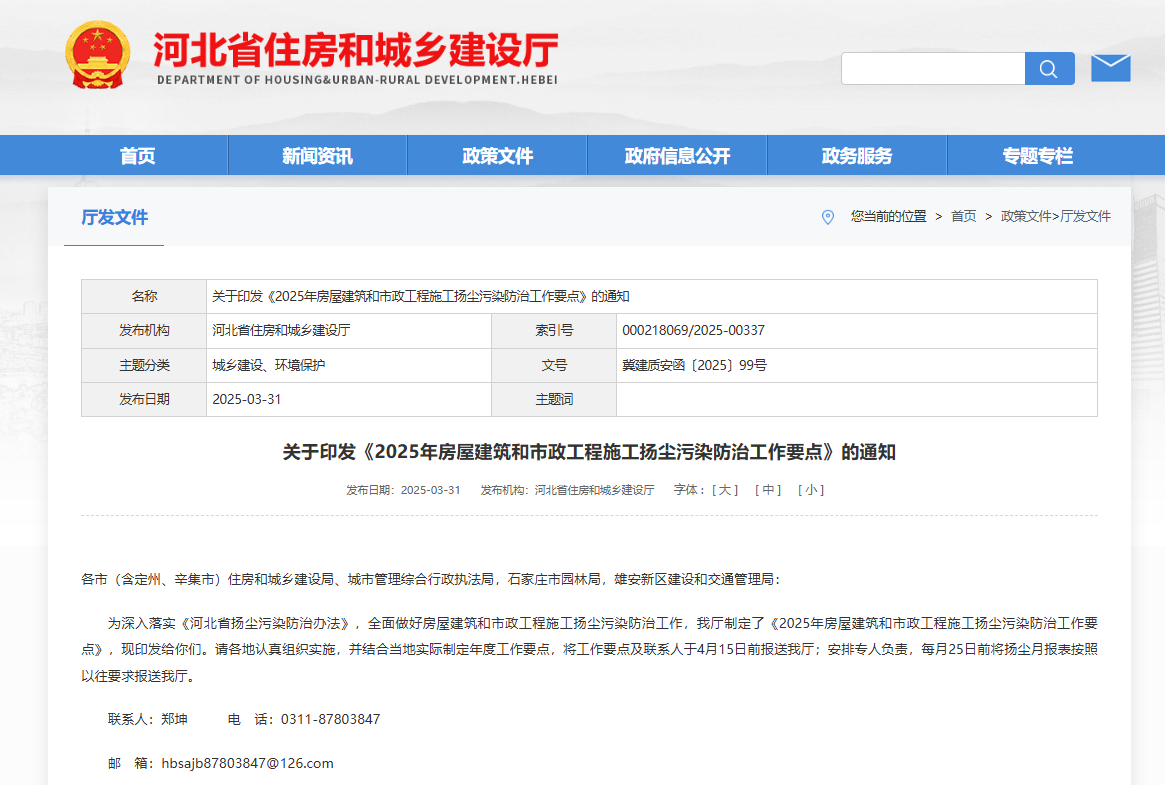The height and width of the screenshot is (785, 1165).
Task: Click the 主题分类 table label
Action: [144, 365]
